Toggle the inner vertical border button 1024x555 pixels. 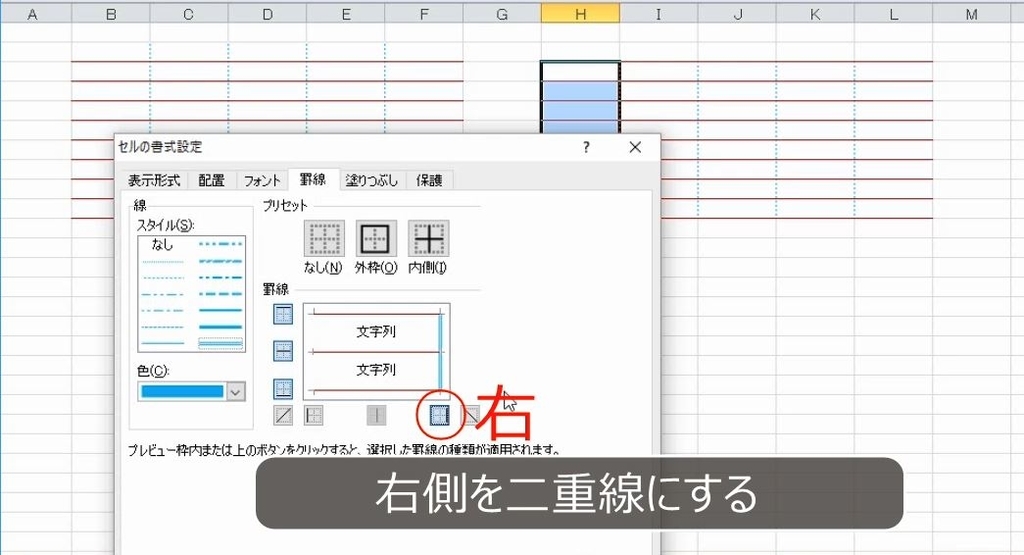376,415
